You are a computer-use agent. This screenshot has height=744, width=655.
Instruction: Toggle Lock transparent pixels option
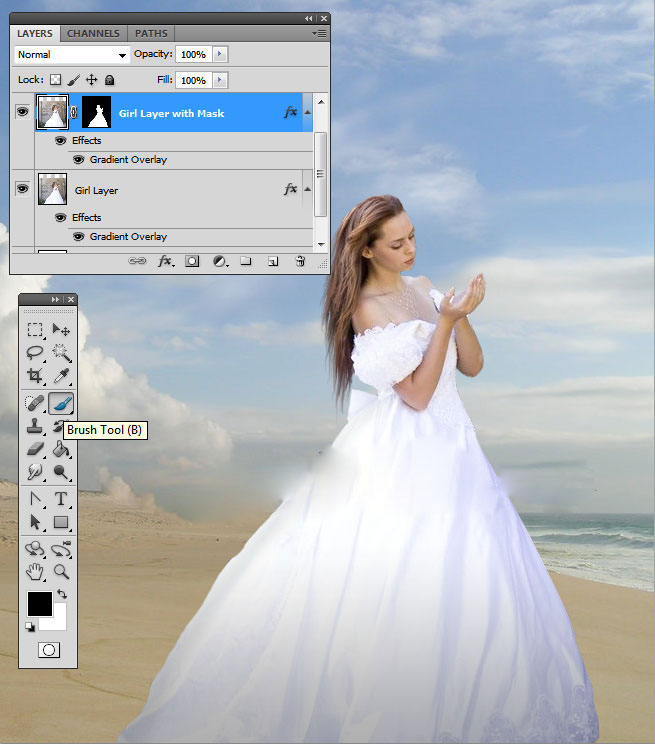click(56, 80)
